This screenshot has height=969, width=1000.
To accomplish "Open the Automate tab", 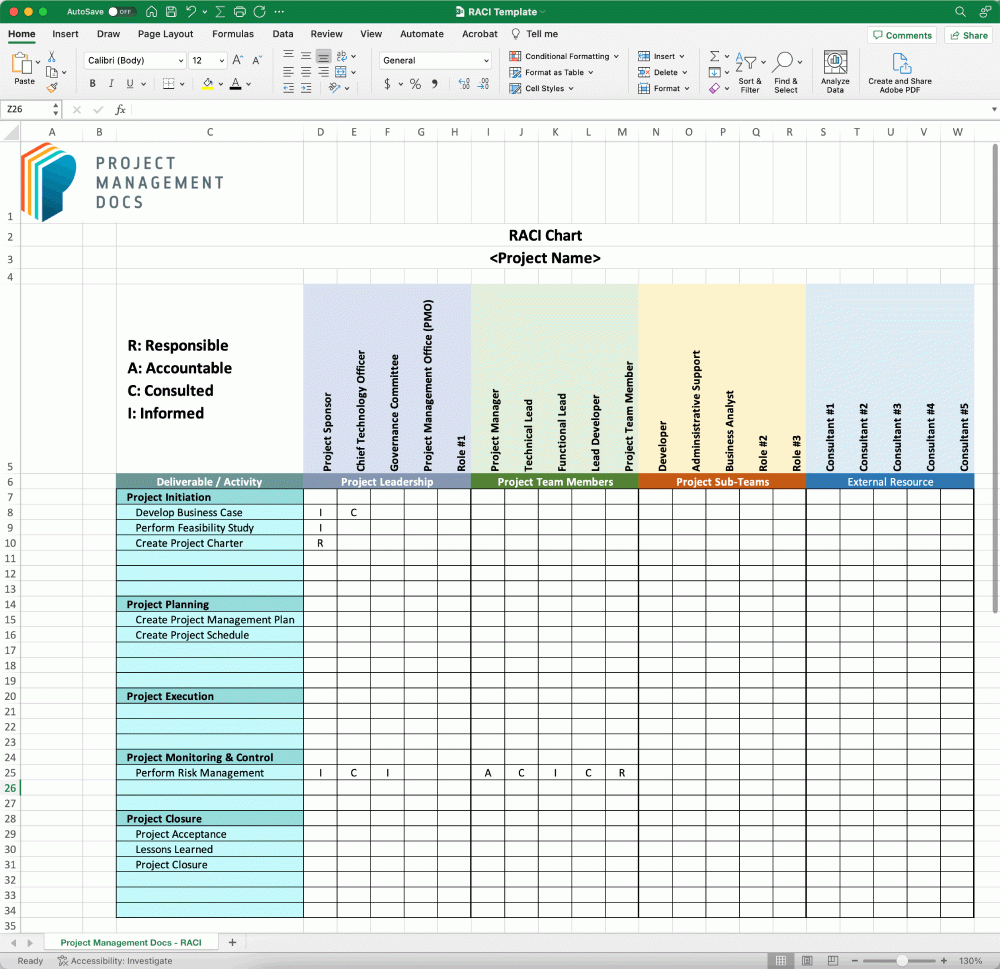I will click(x=421, y=33).
